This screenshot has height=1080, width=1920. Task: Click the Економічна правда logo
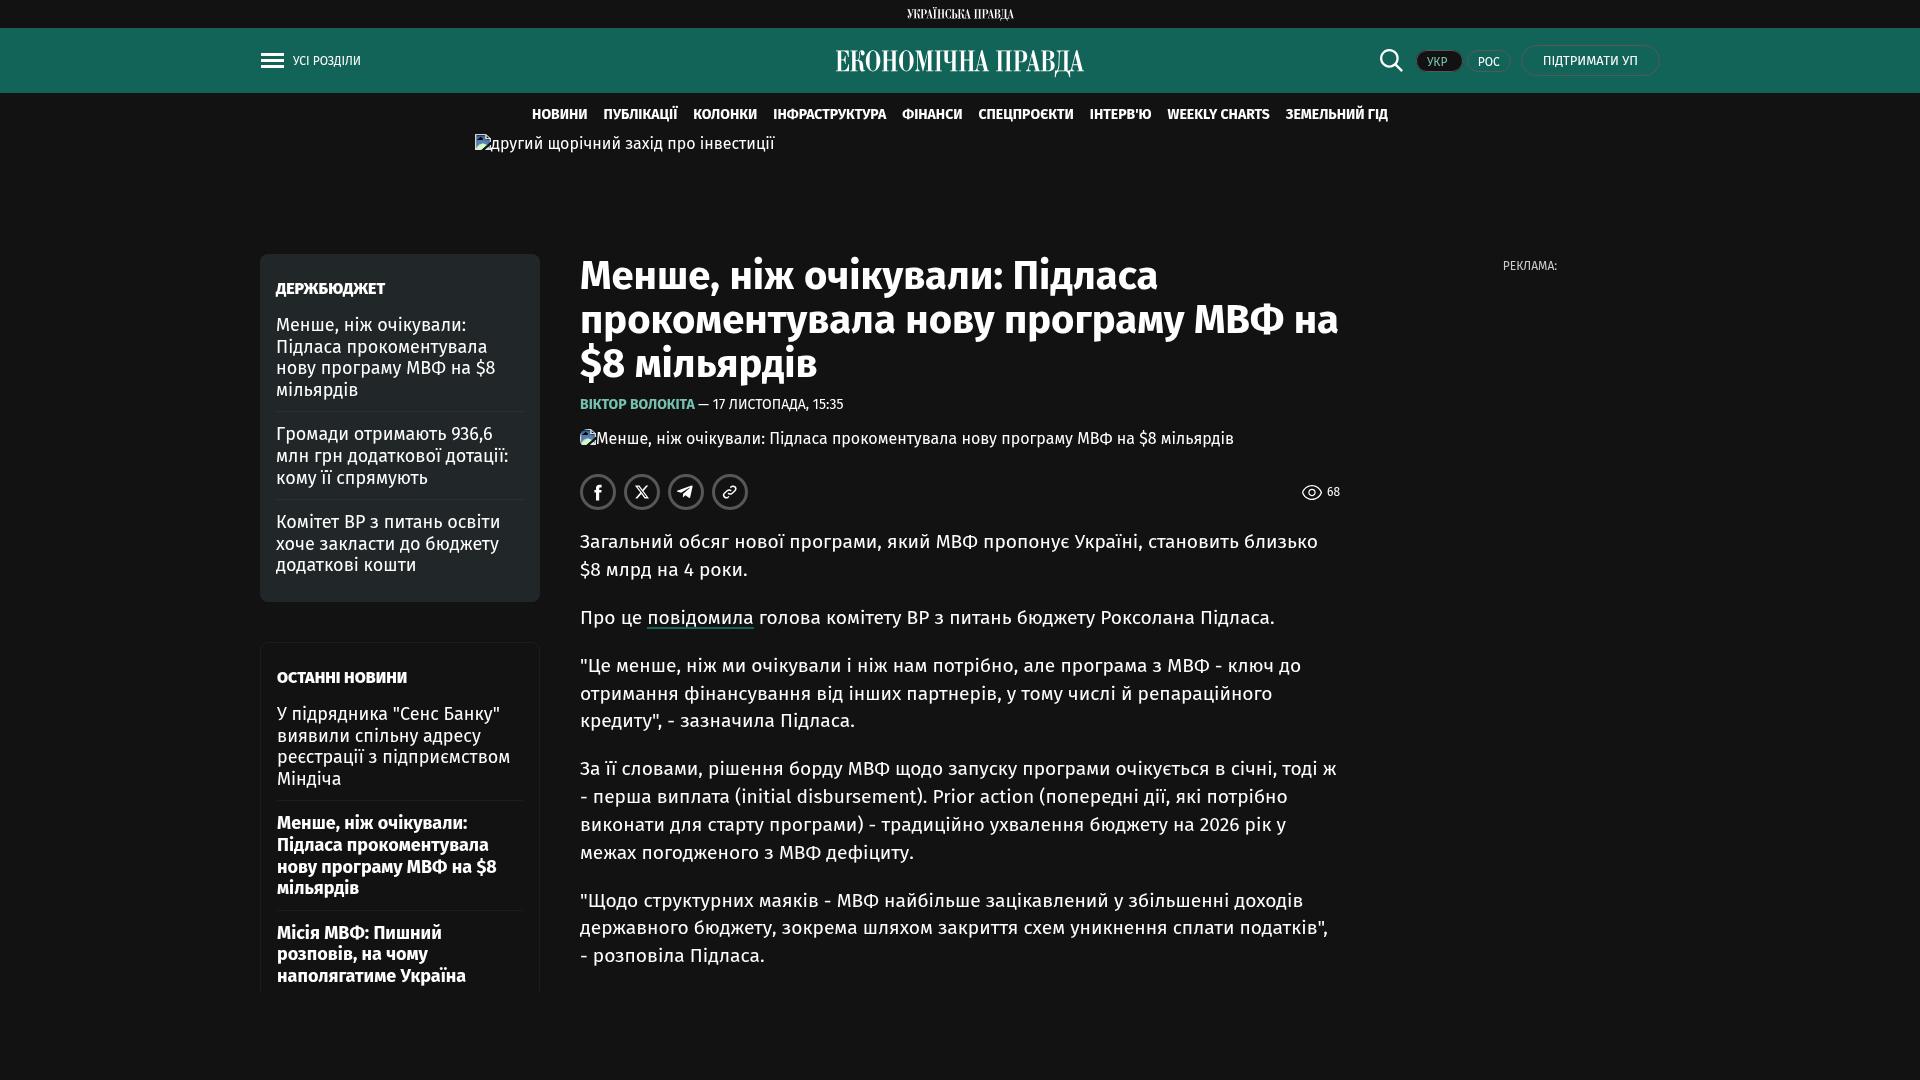(960, 62)
